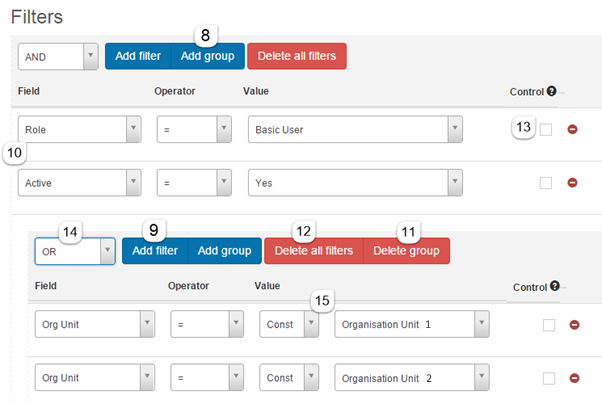Image resolution: width=602 pixels, height=404 pixels.
Task: Delete the Organisation Unit 2 filter row
Action: click(573, 378)
